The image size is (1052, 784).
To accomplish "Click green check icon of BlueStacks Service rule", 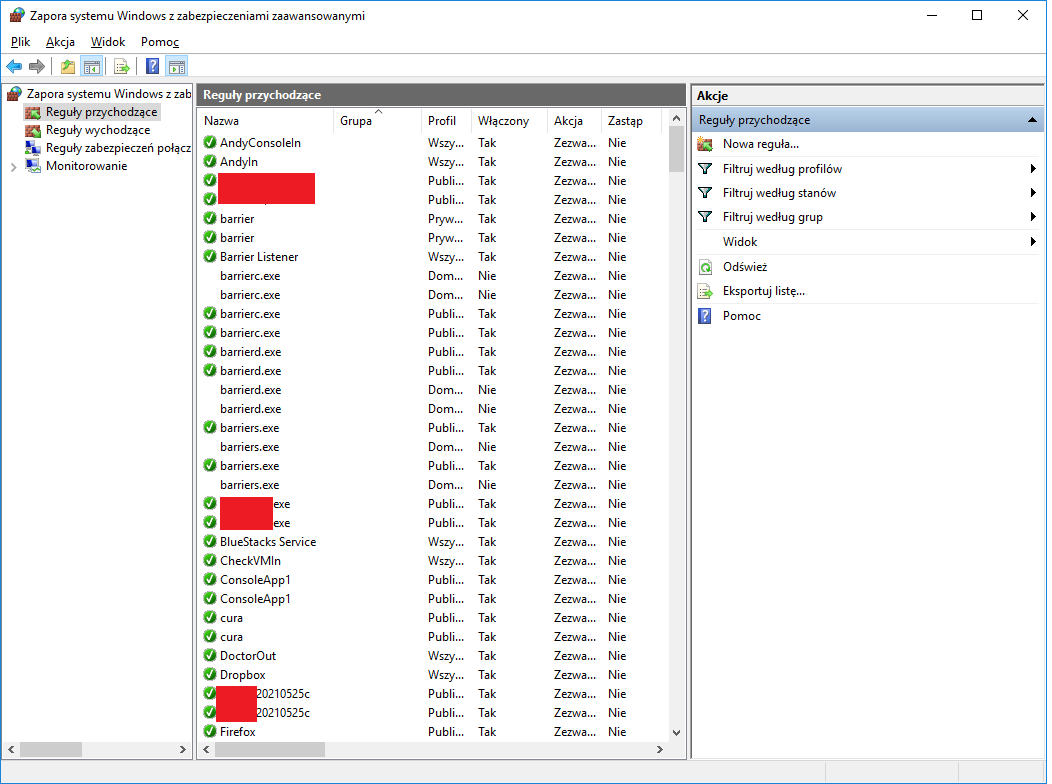I will coord(210,541).
